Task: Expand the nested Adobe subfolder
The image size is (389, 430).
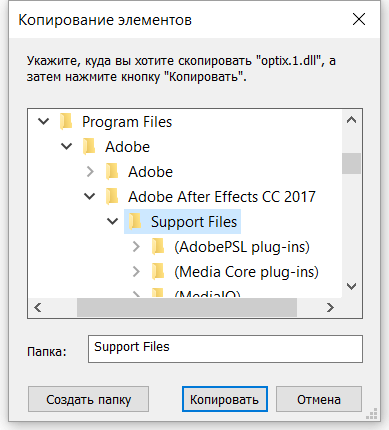Action: 90,172
